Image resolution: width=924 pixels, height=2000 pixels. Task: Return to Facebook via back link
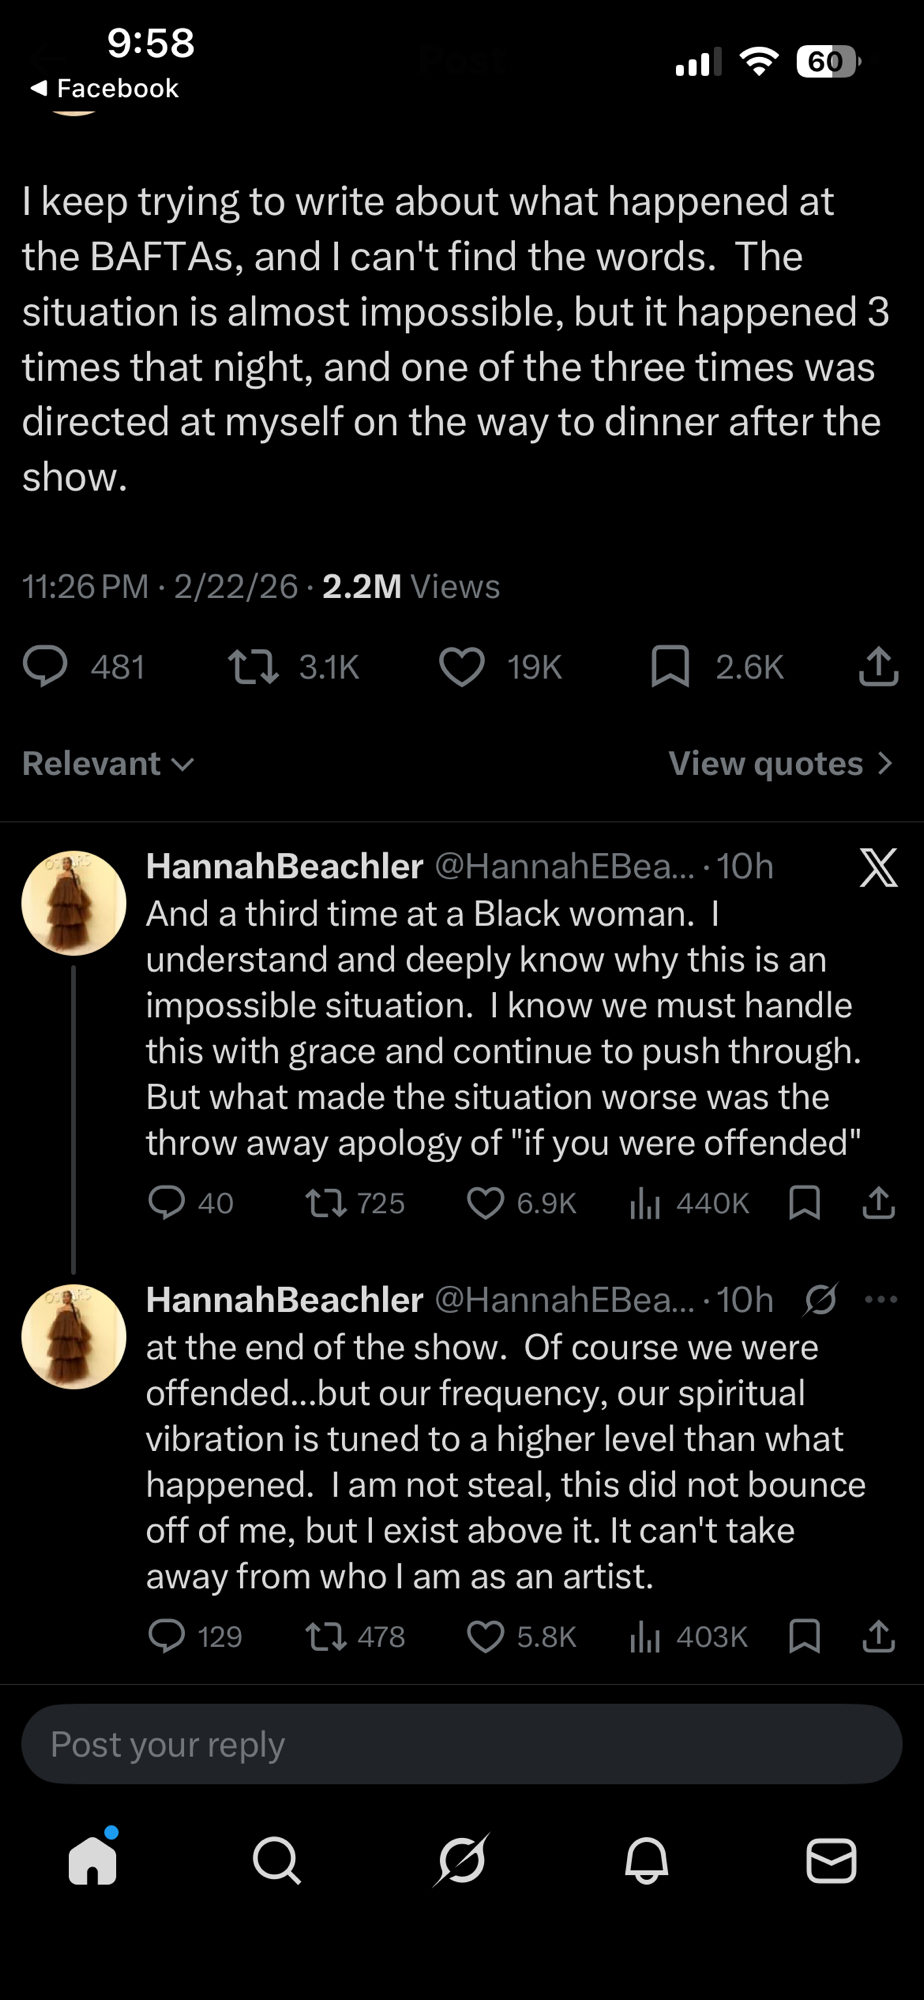(x=105, y=89)
